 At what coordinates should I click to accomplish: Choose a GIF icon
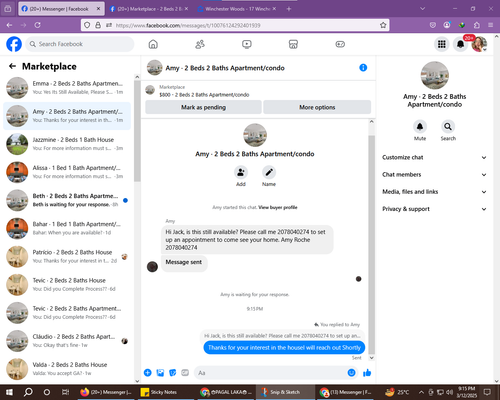pyautogui.click(x=185, y=373)
